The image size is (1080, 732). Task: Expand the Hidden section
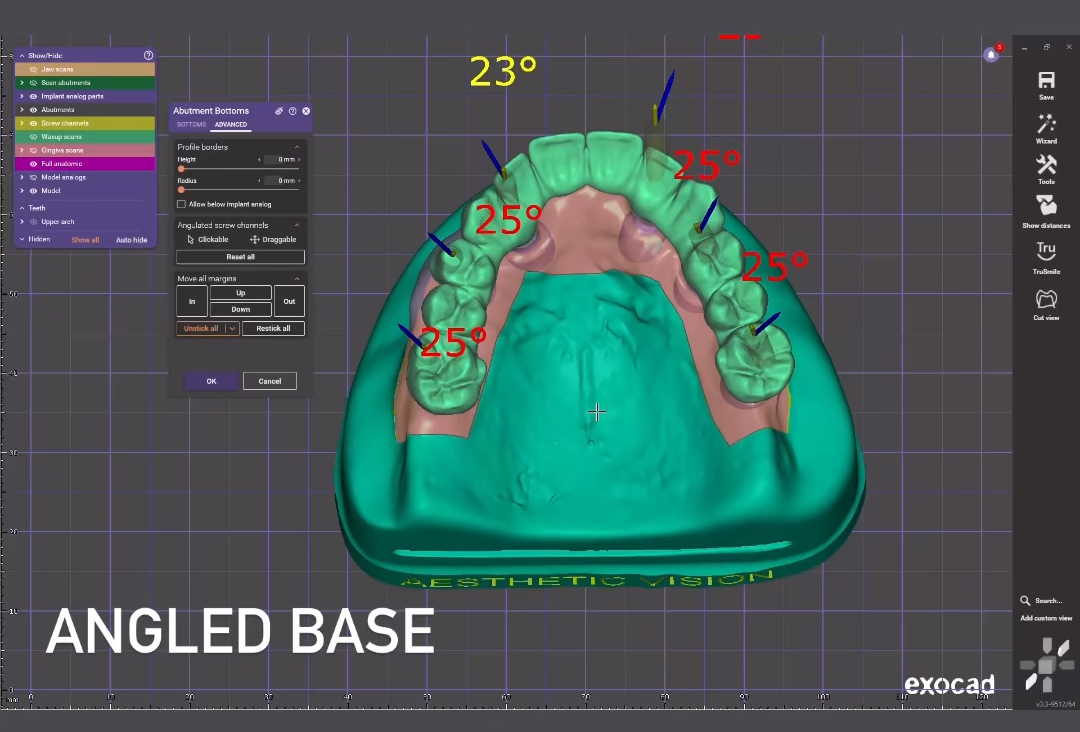point(21,240)
